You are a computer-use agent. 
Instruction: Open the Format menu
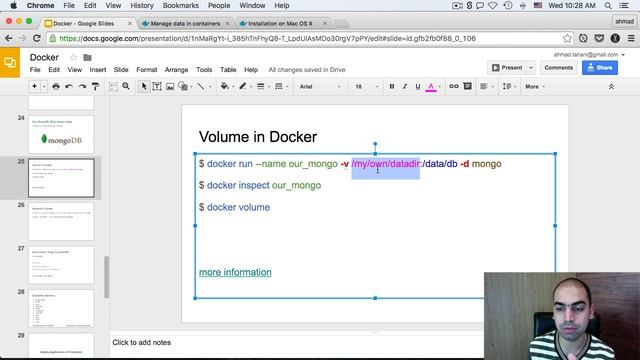147,70
